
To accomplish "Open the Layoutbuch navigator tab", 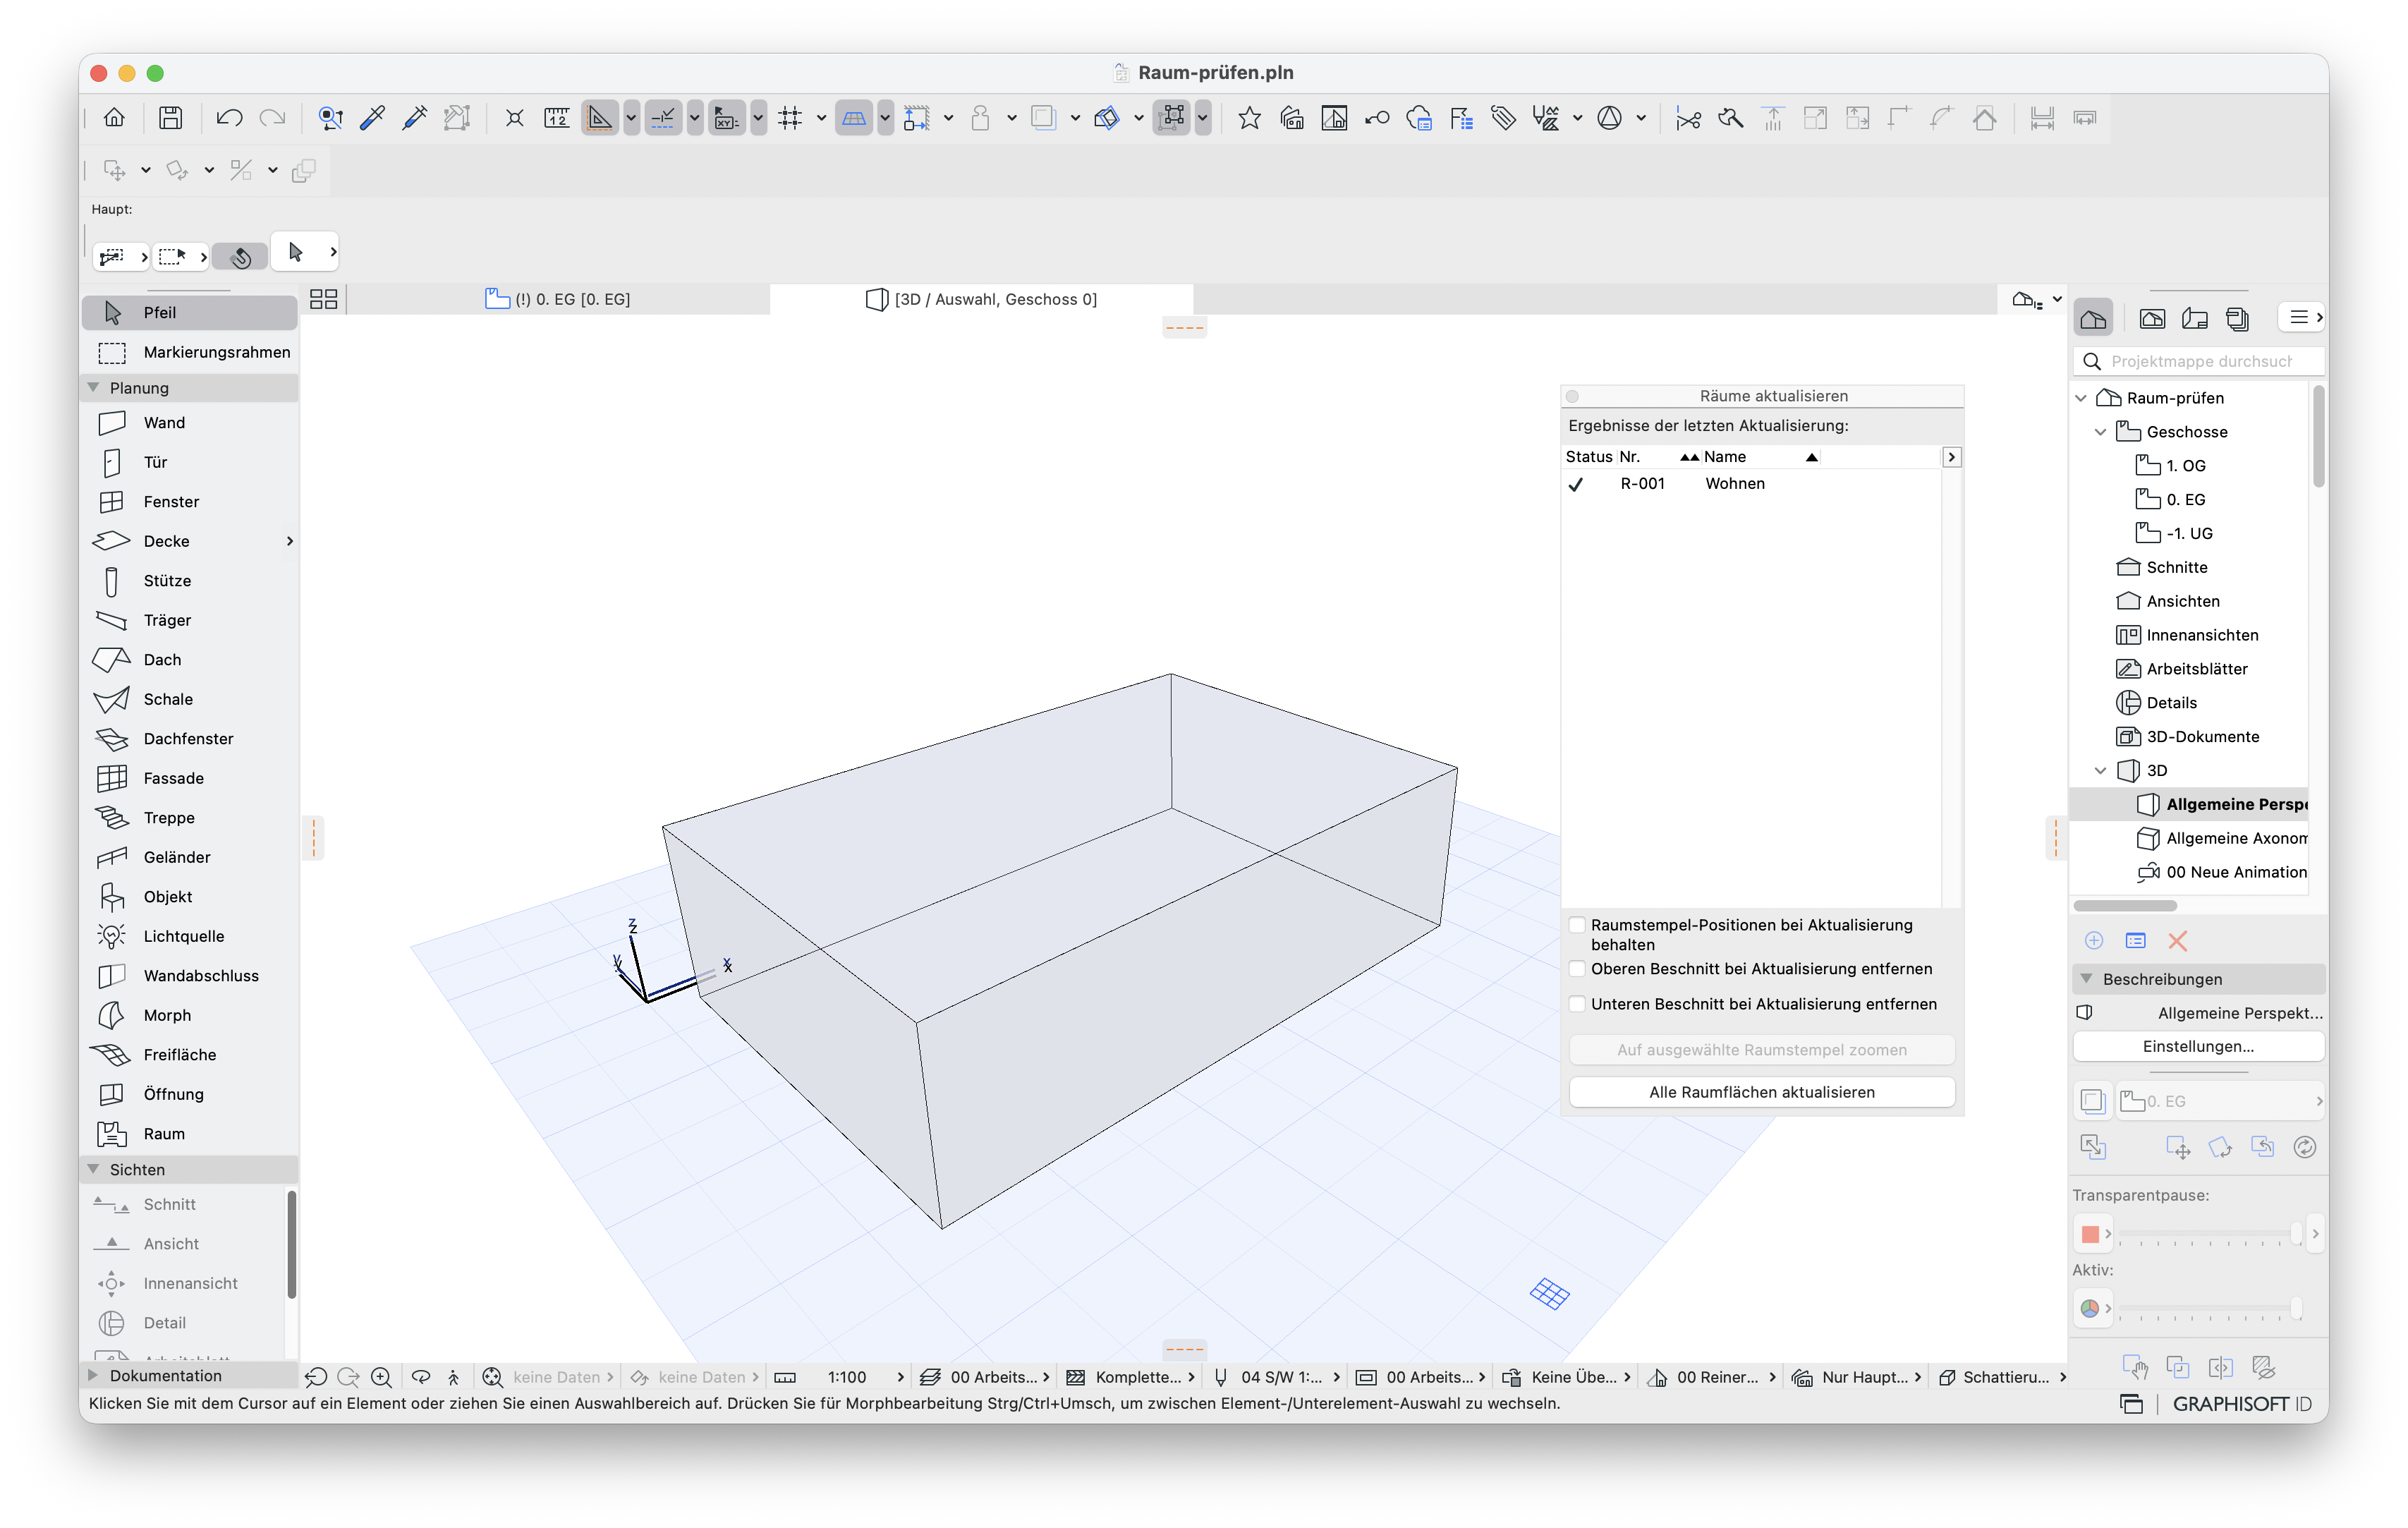I will [2195, 318].
